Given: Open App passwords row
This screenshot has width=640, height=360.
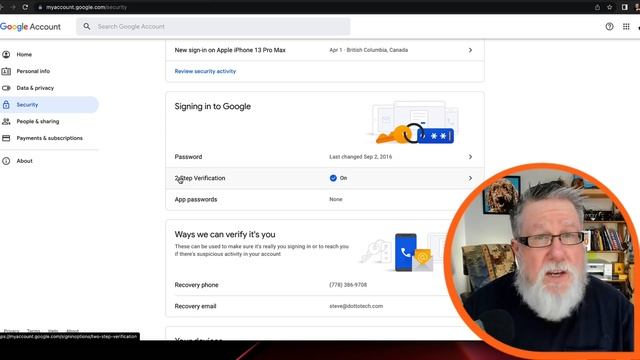Looking at the screenshot, I should pos(325,199).
